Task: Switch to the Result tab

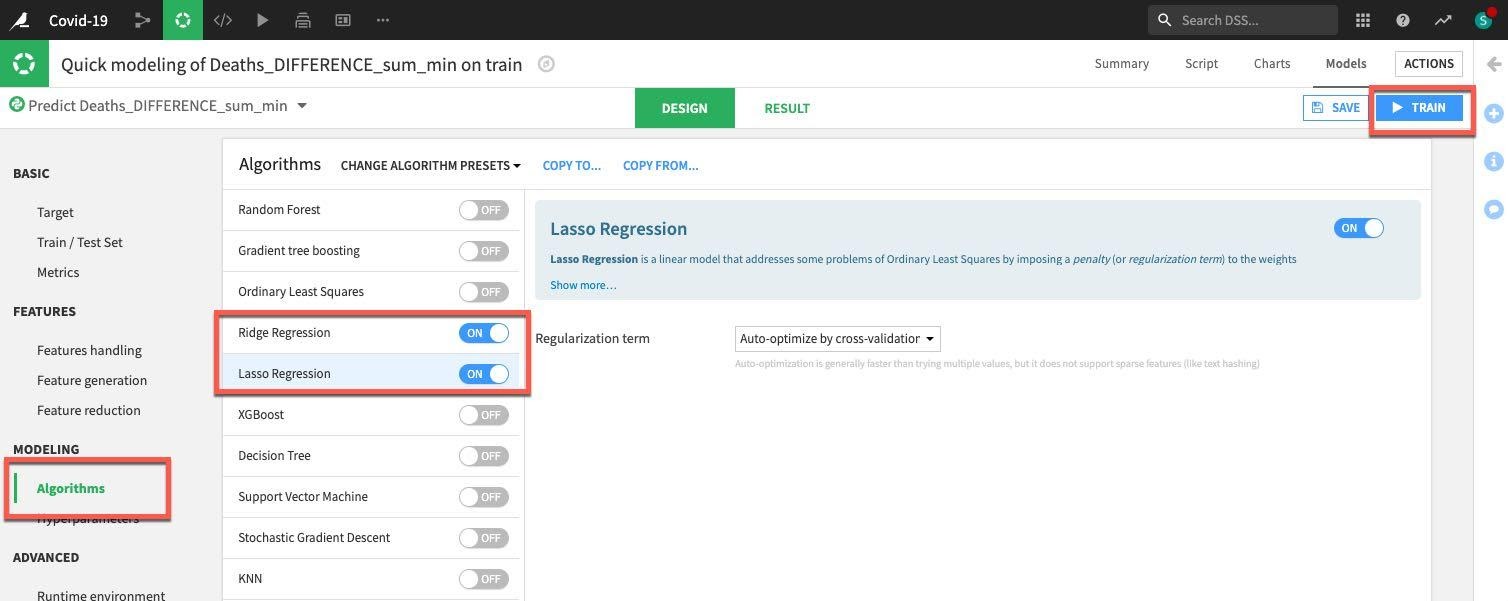Action: [787, 108]
